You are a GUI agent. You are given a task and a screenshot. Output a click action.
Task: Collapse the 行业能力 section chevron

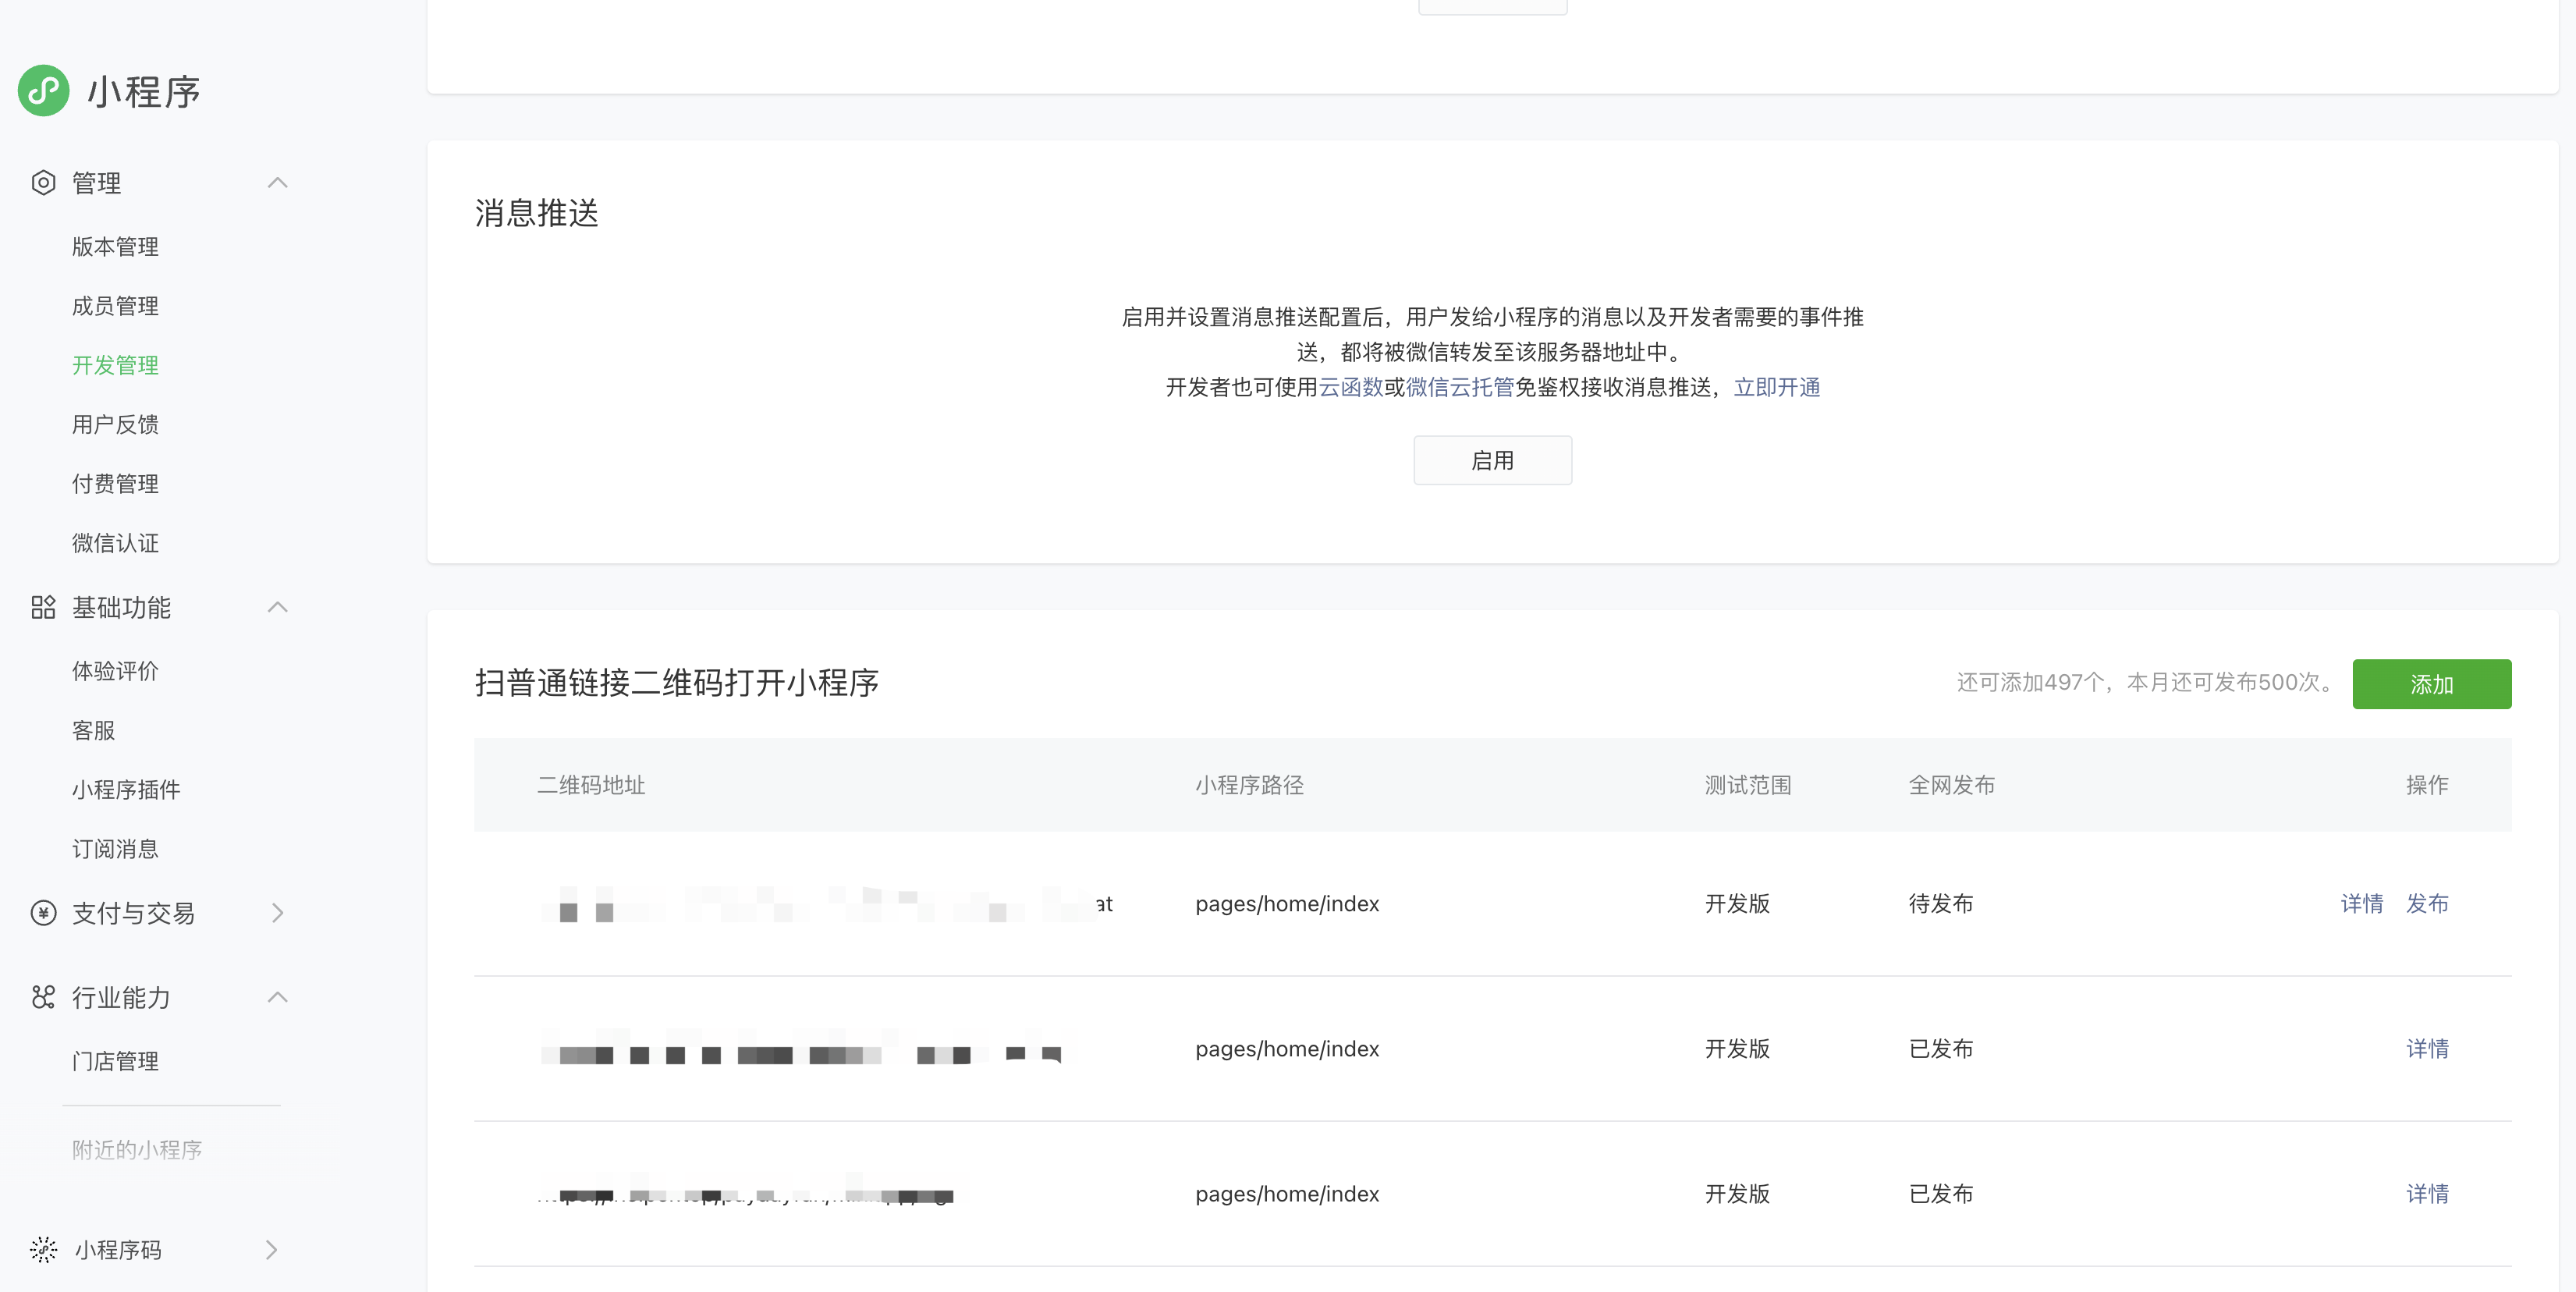pyautogui.click(x=278, y=997)
